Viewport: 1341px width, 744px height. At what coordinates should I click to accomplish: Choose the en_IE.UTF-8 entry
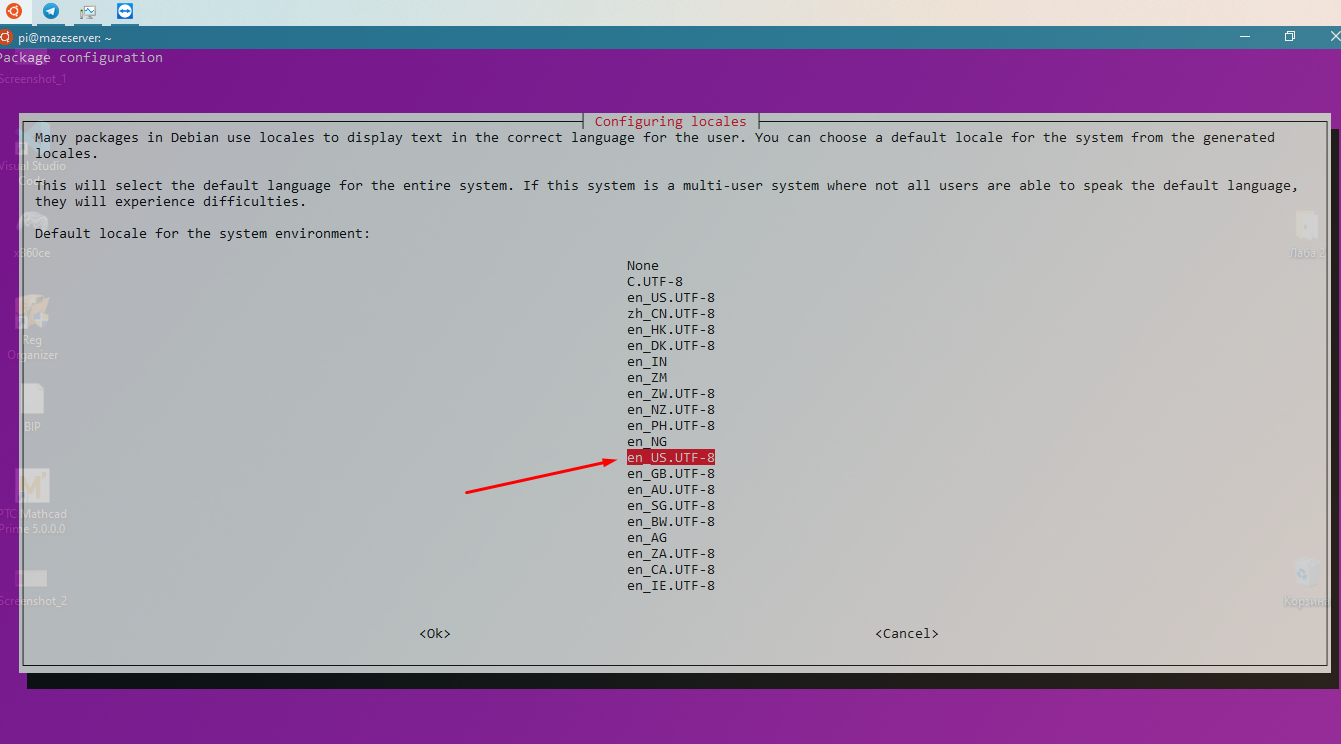click(x=671, y=586)
